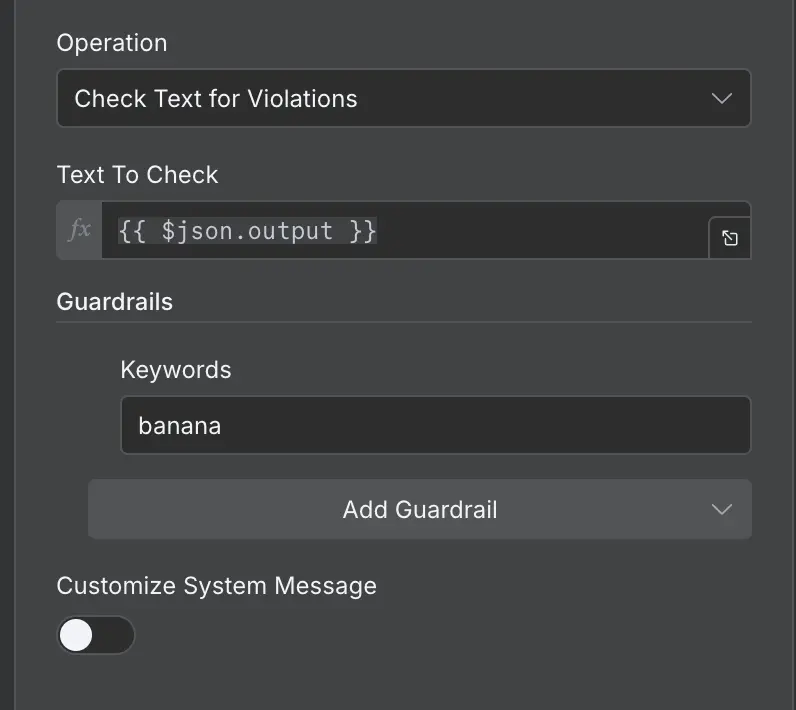
Task: Click the Operation label
Action: coord(111,43)
